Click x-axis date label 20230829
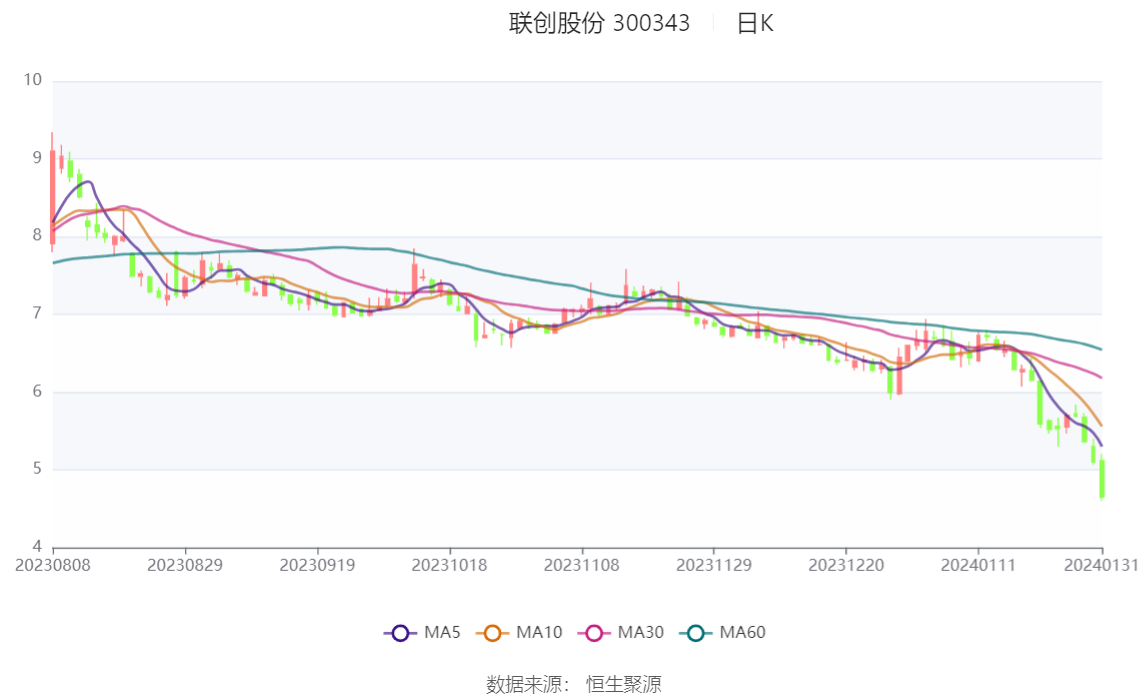This screenshot has height=699, width=1148. (x=185, y=565)
